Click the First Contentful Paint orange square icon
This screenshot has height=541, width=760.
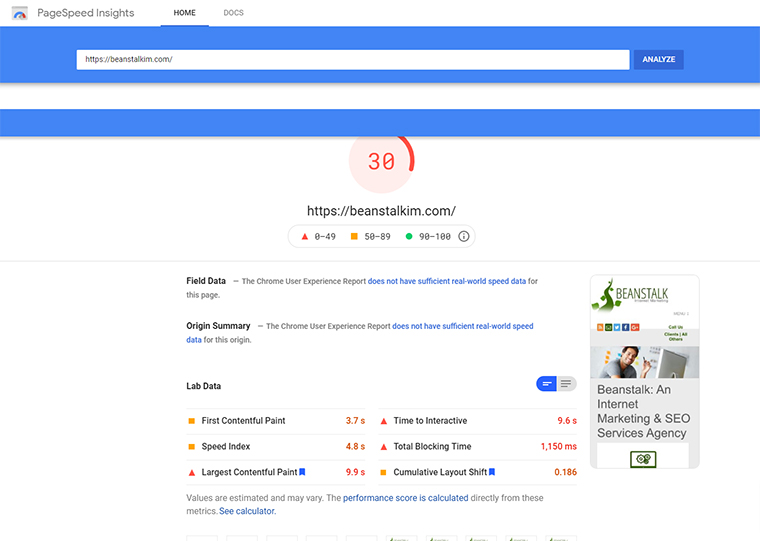[191, 421]
